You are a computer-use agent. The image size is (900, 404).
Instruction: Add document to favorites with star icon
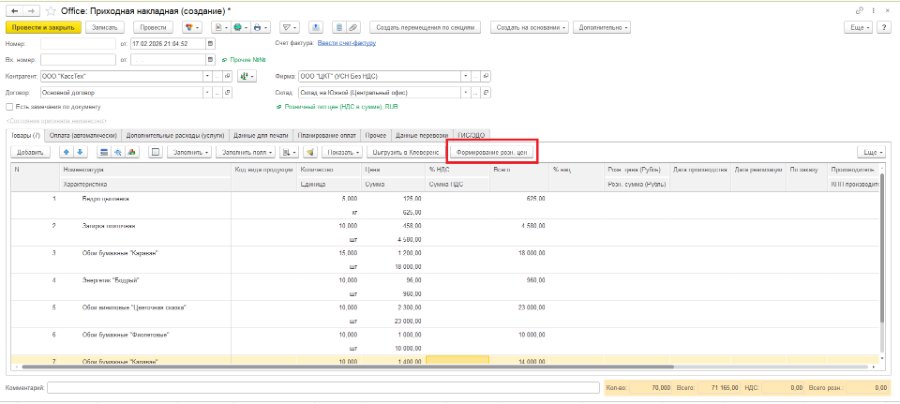(51, 11)
